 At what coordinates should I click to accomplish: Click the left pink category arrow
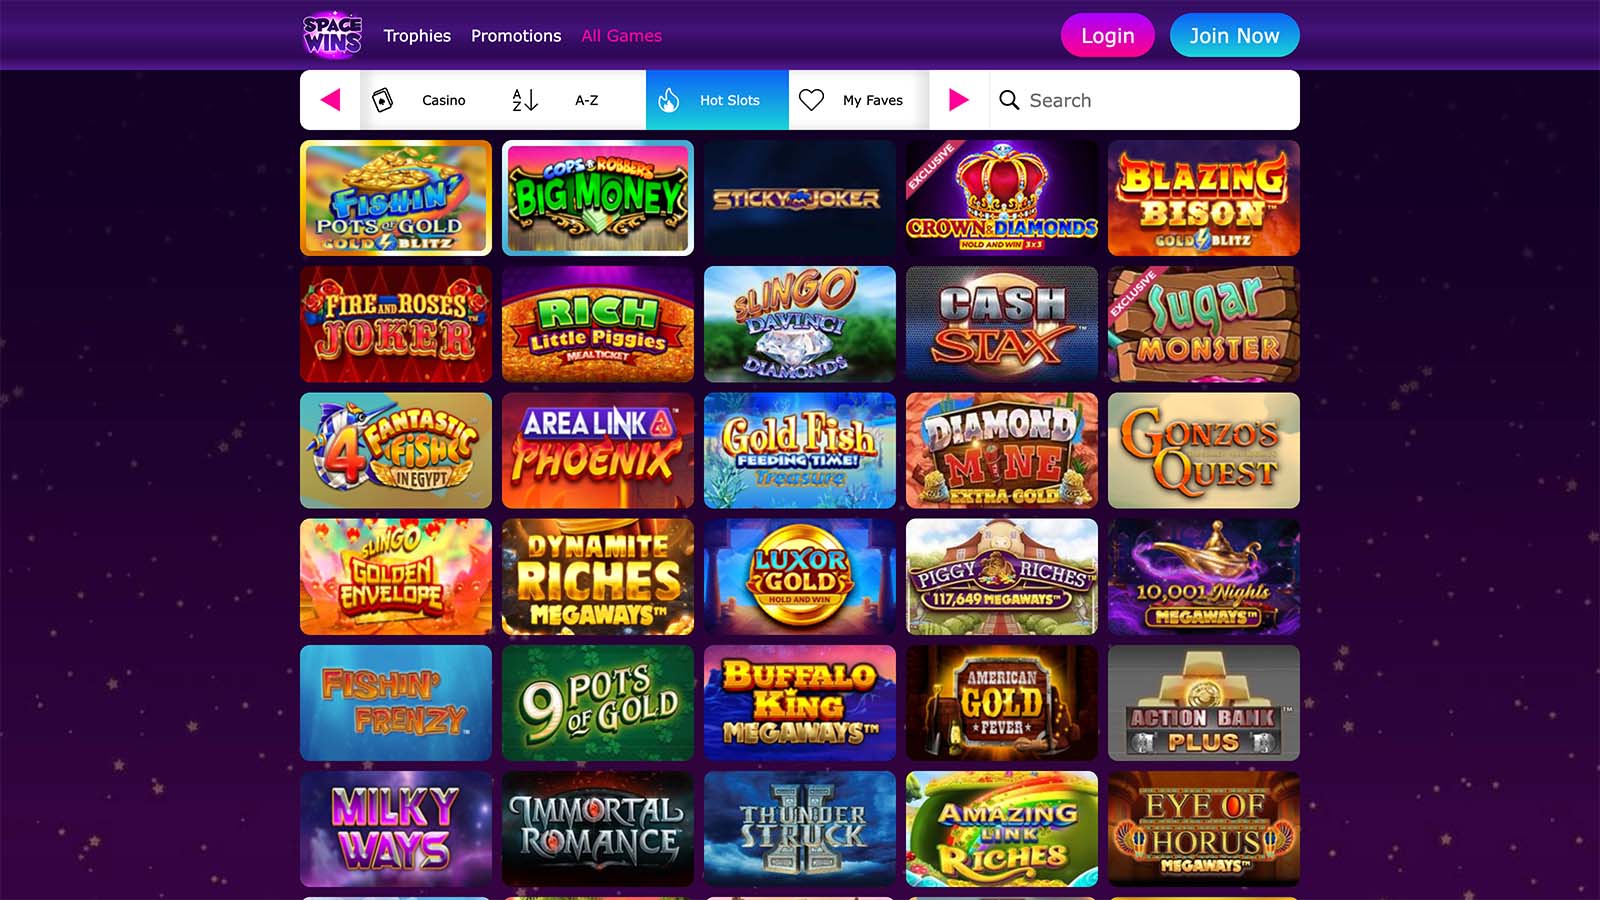coord(330,100)
